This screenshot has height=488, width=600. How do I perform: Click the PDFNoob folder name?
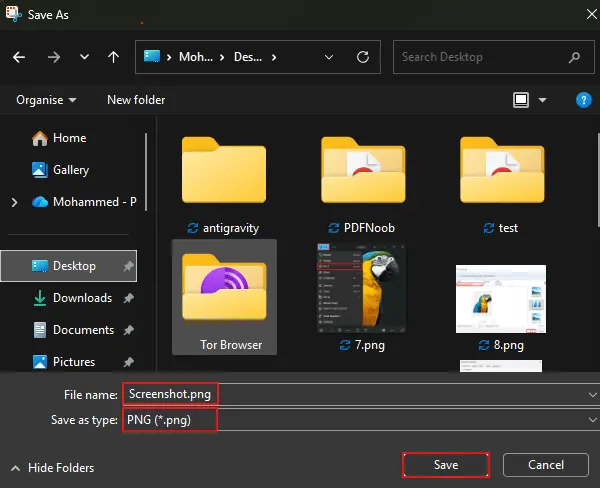[x=369, y=228]
